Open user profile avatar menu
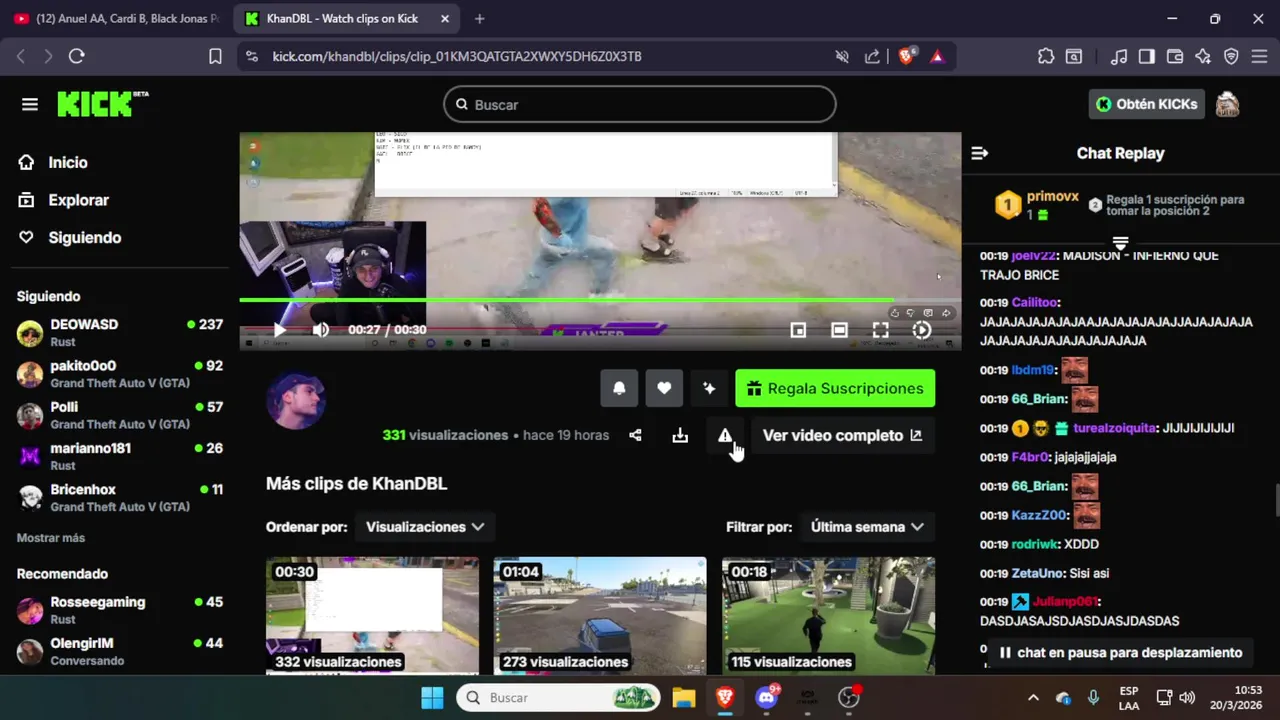This screenshot has height=720, width=1280. click(1227, 104)
